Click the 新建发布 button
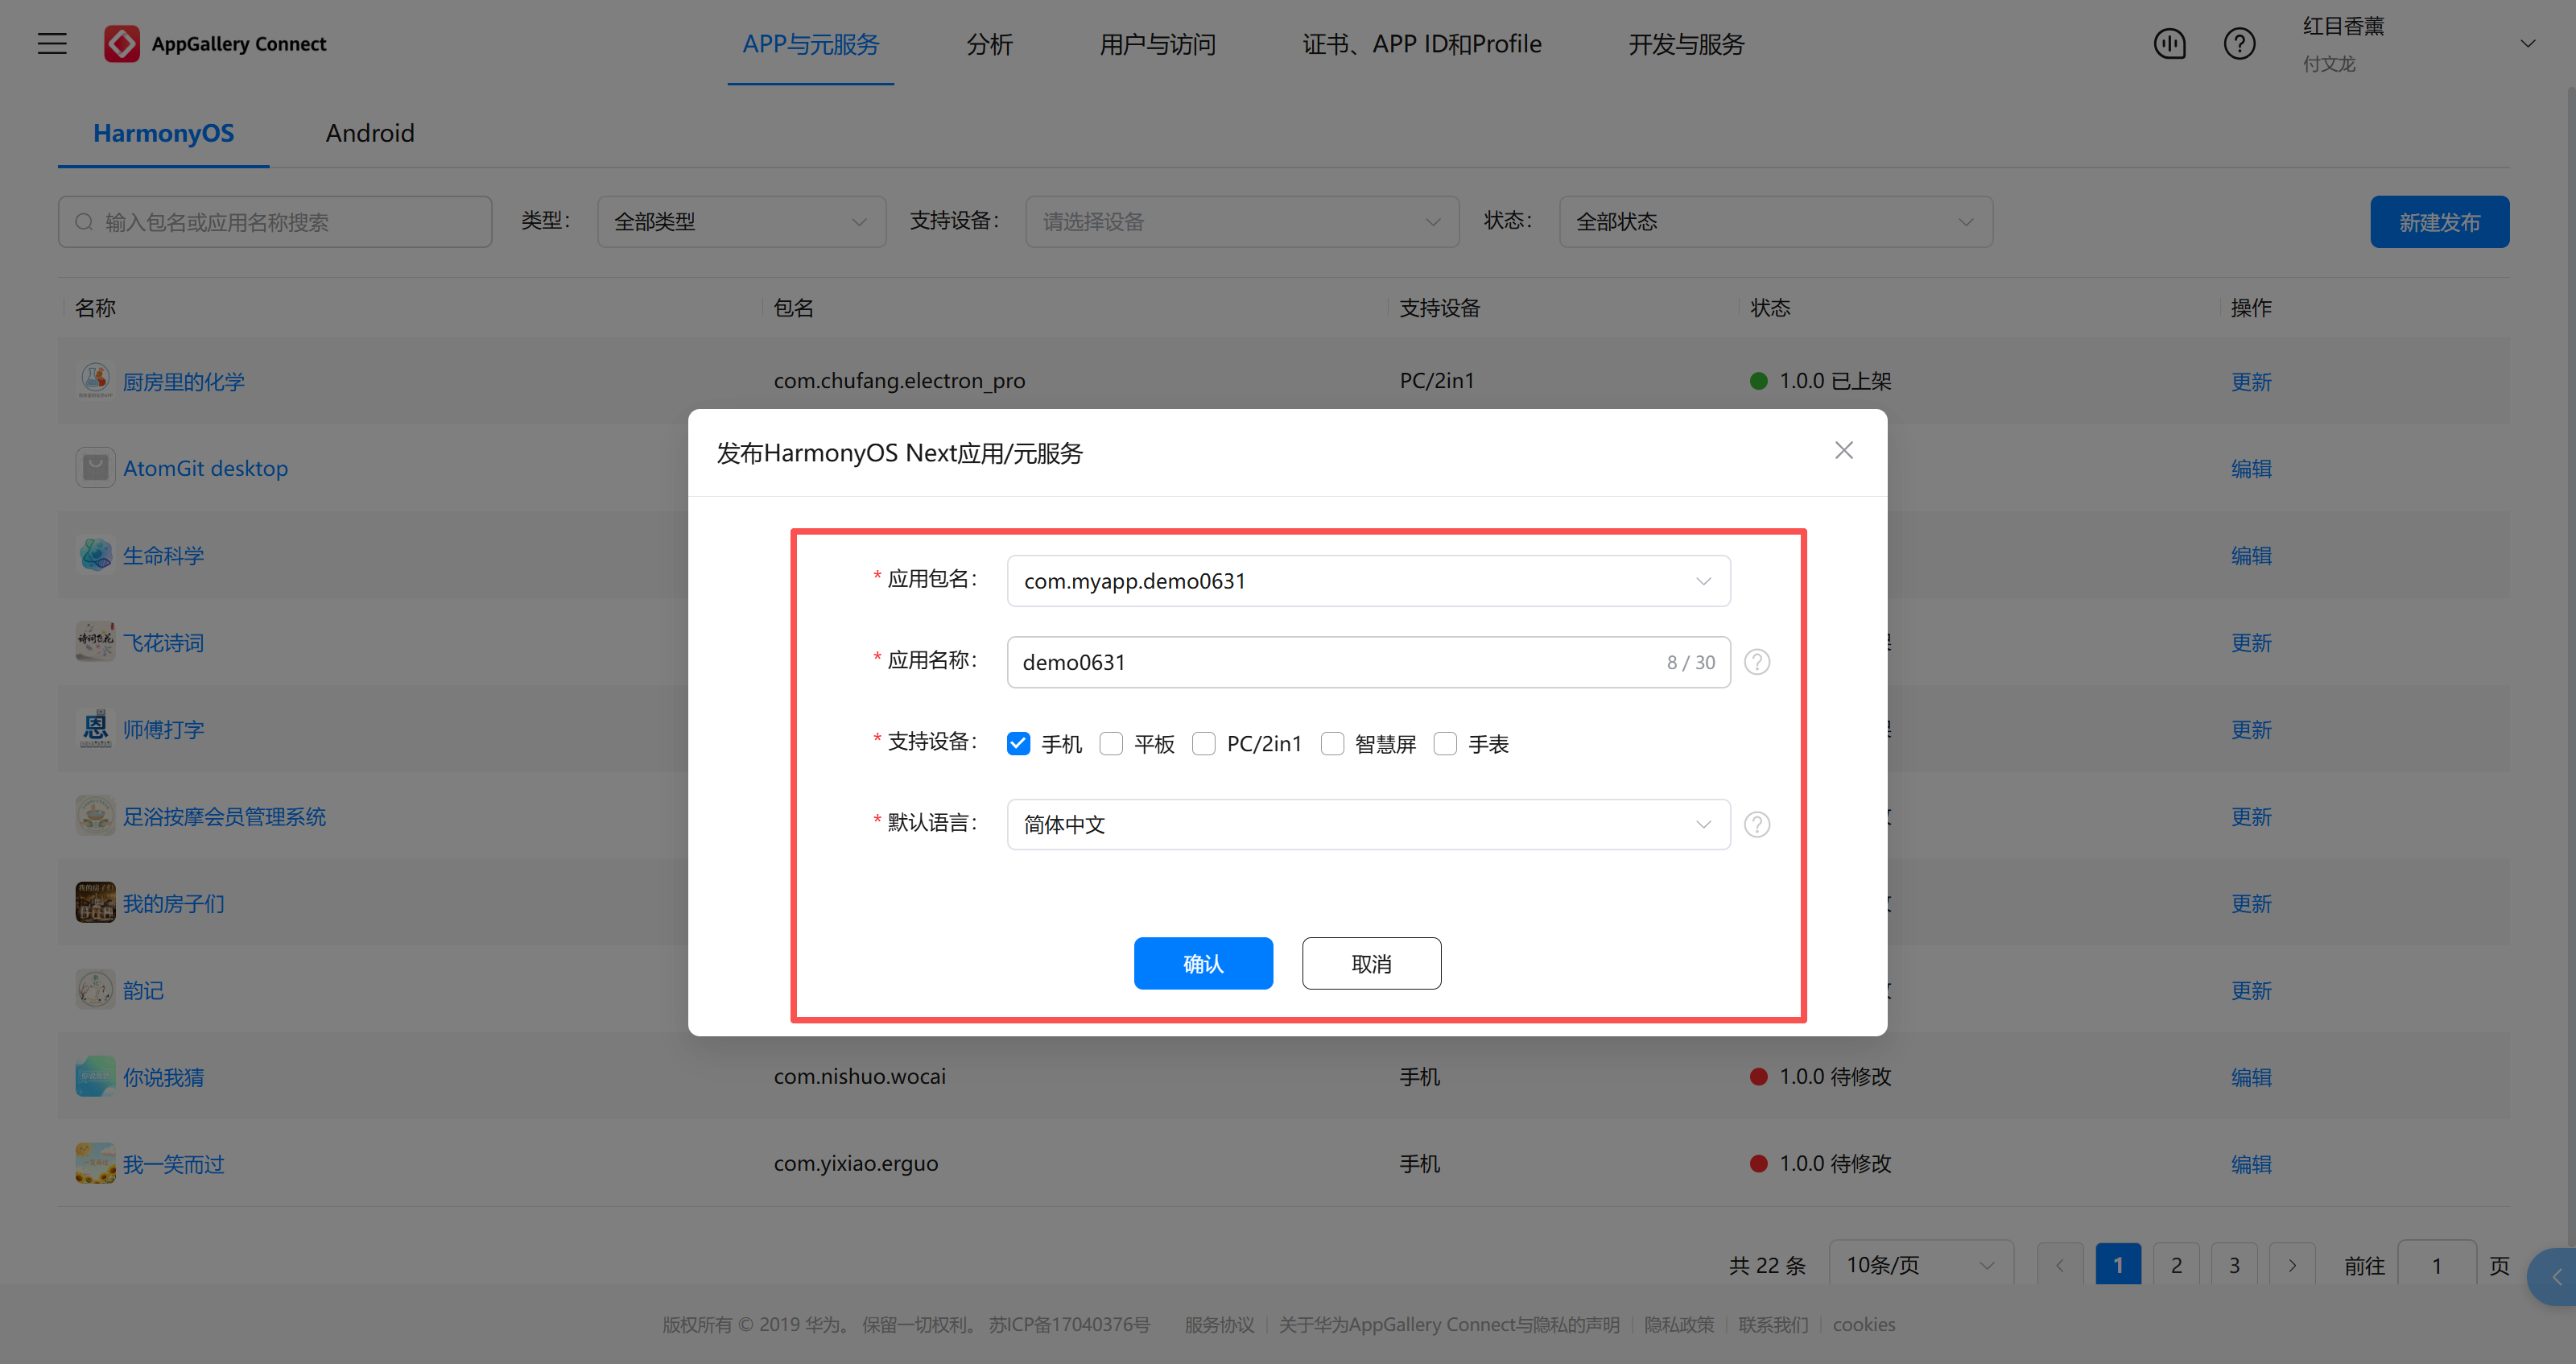2576x1364 pixels. pyautogui.click(x=2439, y=222)
